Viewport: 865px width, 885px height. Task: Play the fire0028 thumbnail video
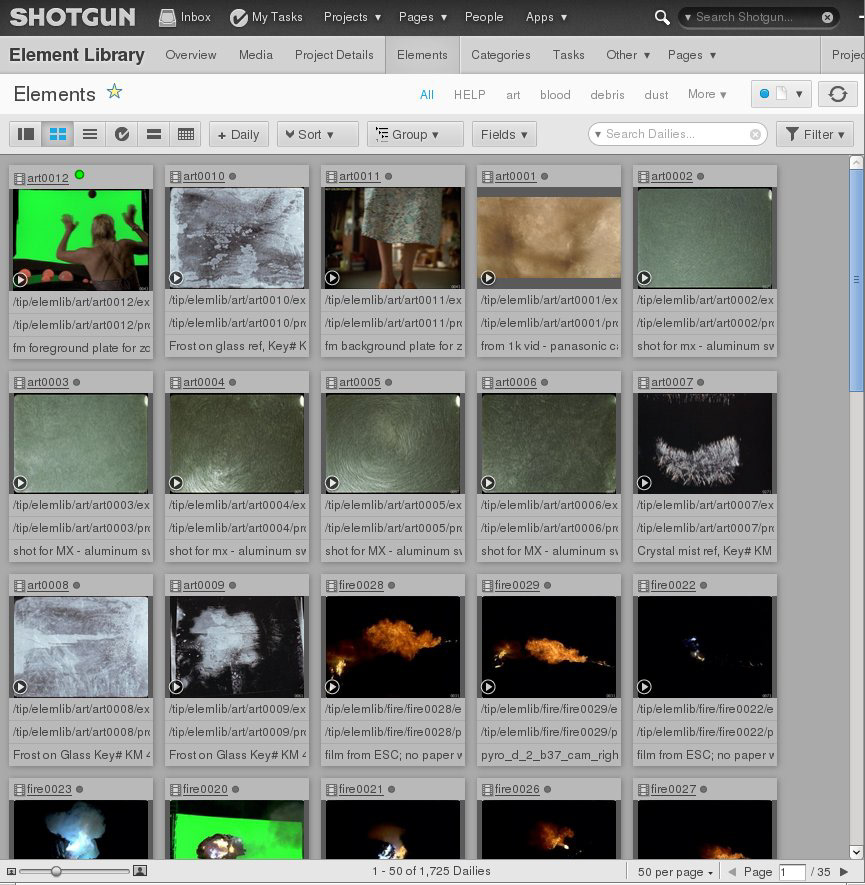332,686
